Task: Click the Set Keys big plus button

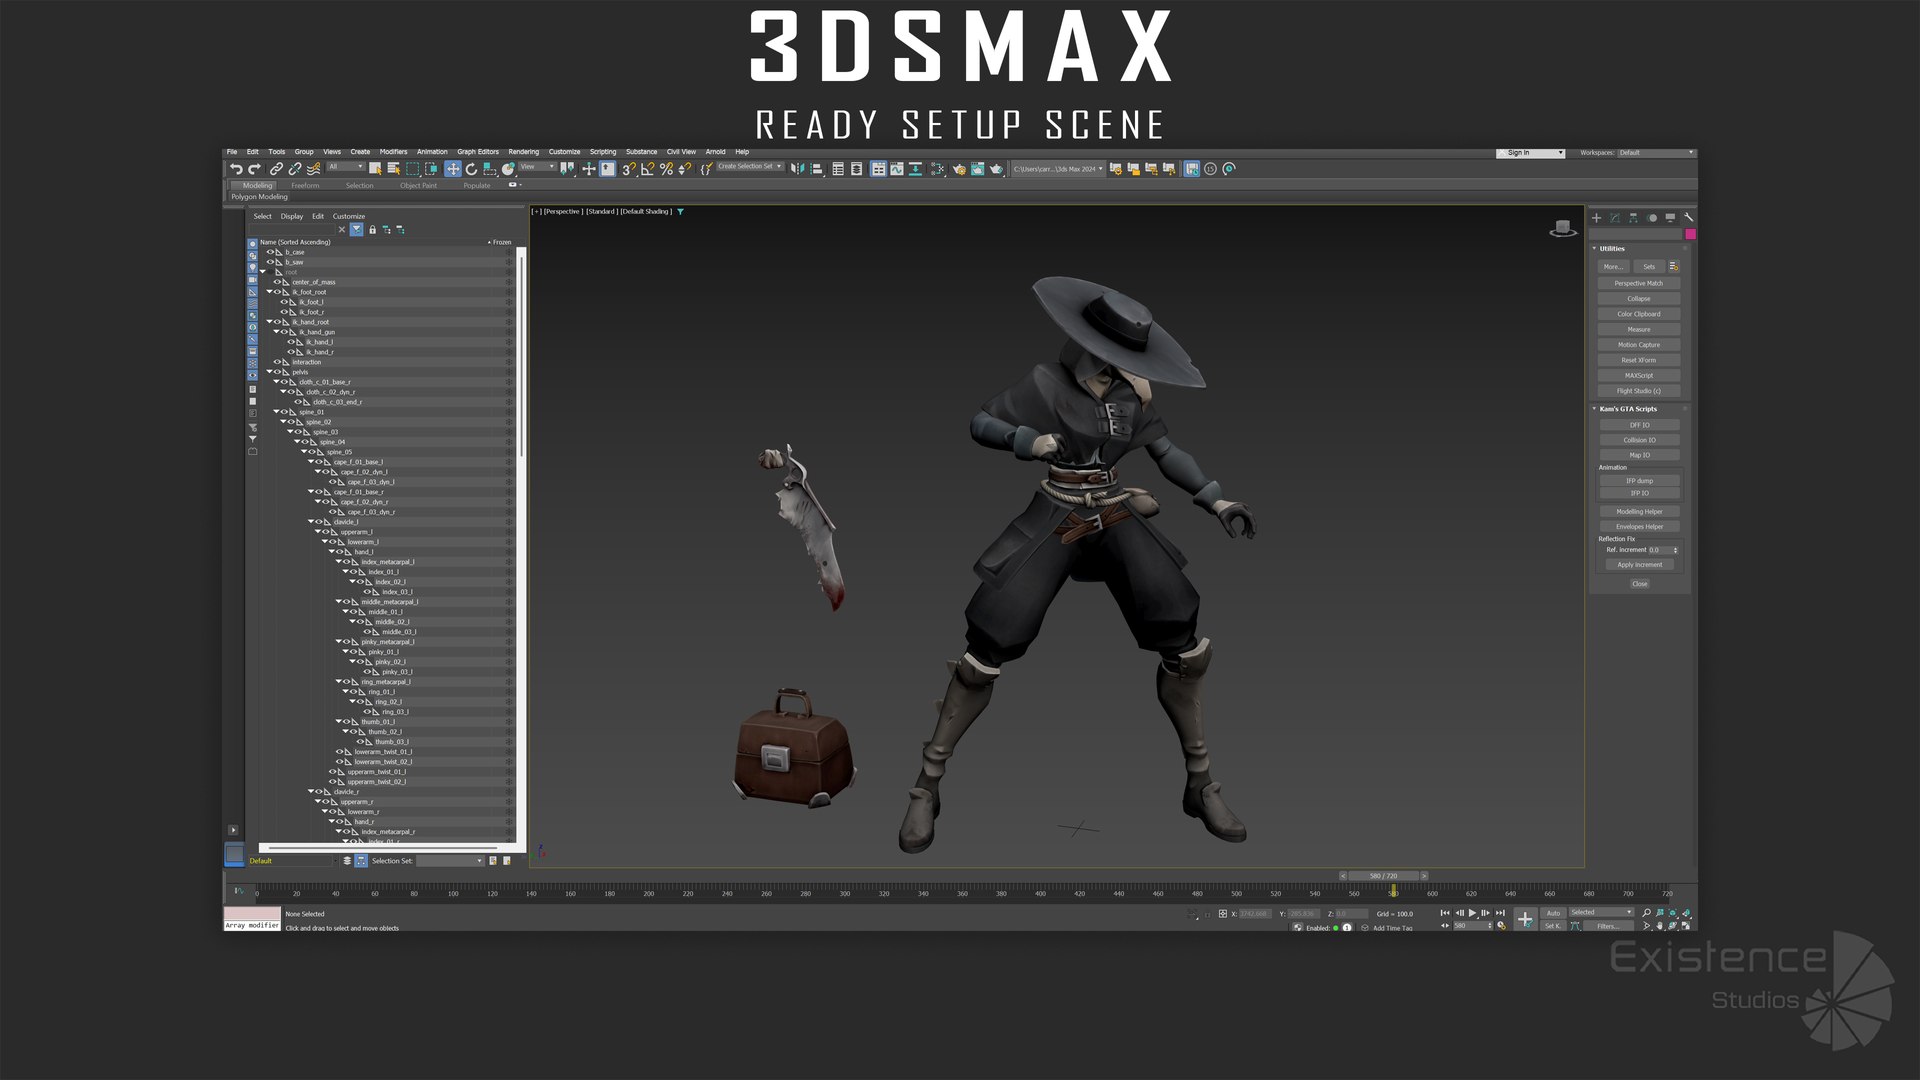Action: point(1525,919)
